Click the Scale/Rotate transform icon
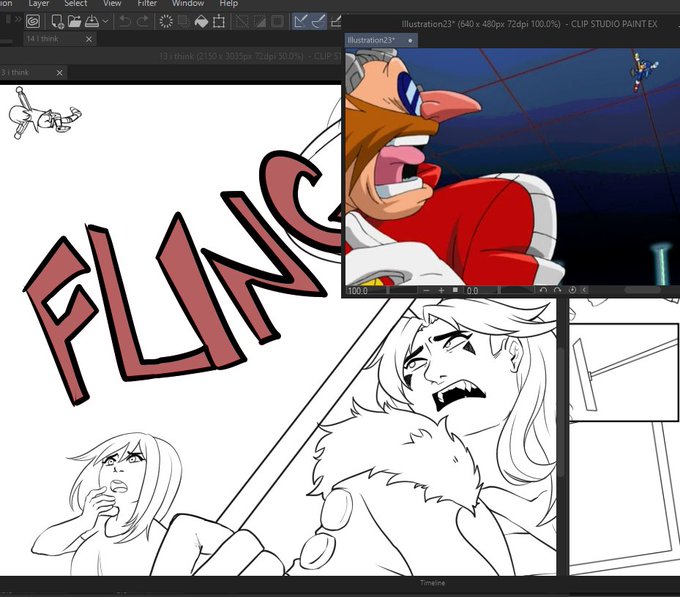Viewport: 680px width, 597px height. [219, 21]
